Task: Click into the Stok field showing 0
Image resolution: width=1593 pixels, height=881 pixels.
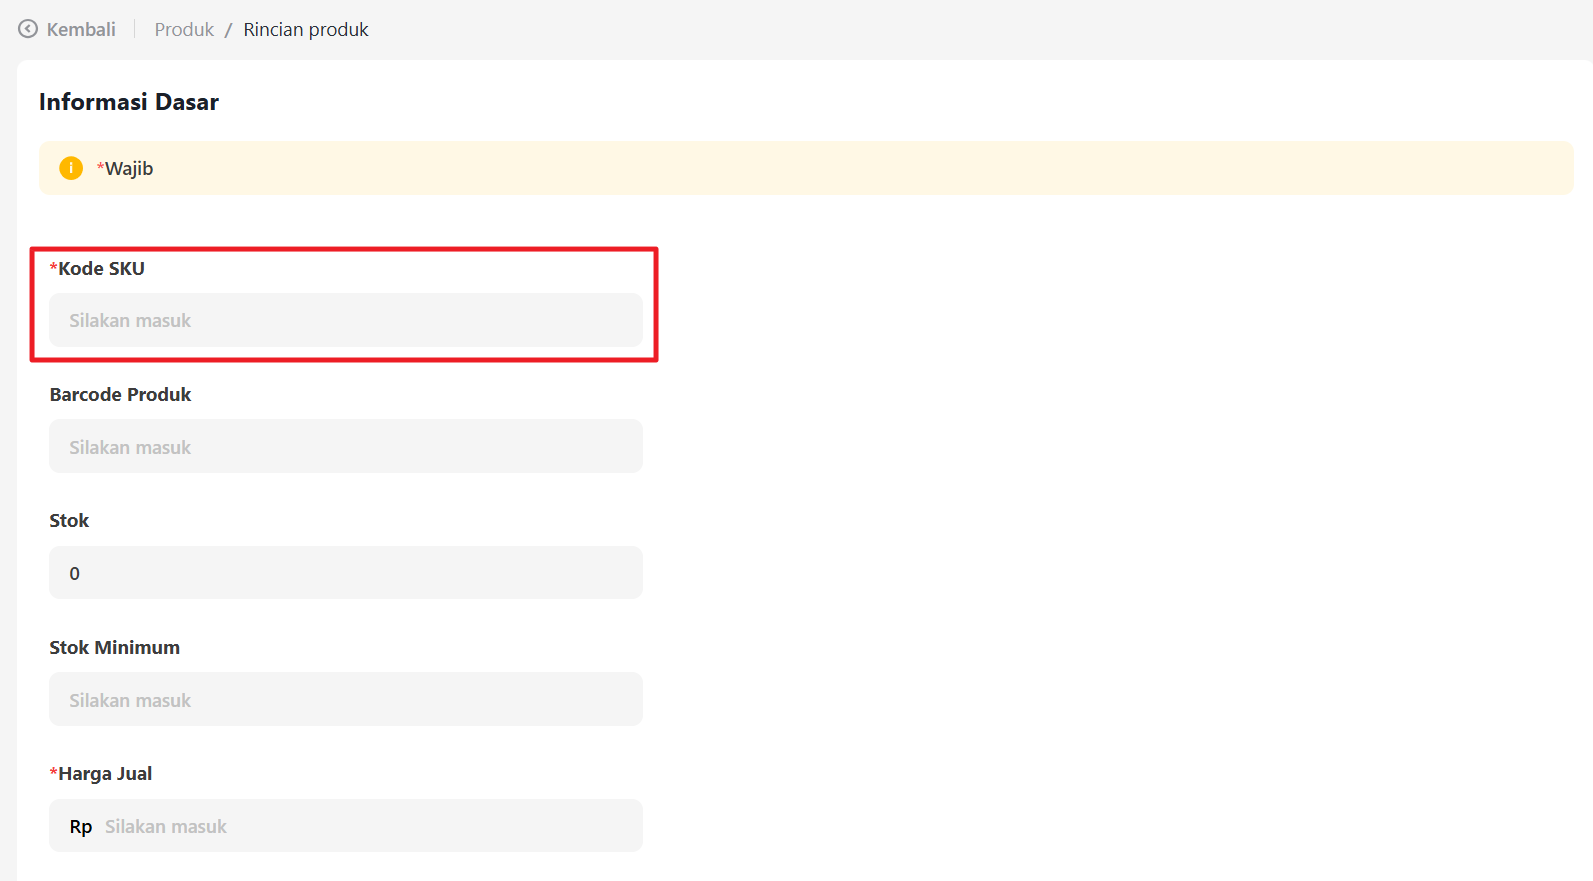Action: point(346,573)
